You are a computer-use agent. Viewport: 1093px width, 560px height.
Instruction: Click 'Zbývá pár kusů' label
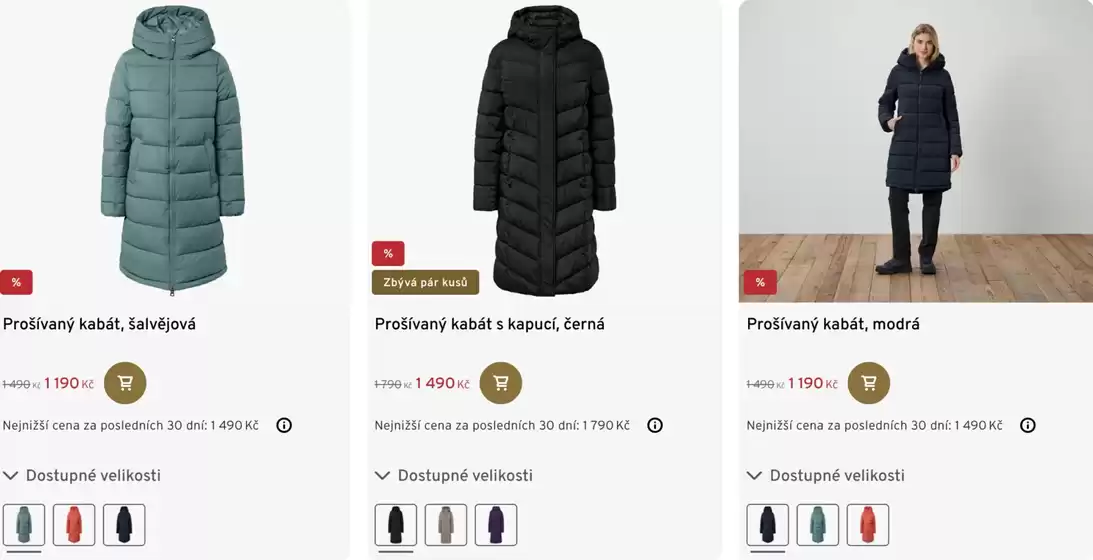tap(425, 283)
